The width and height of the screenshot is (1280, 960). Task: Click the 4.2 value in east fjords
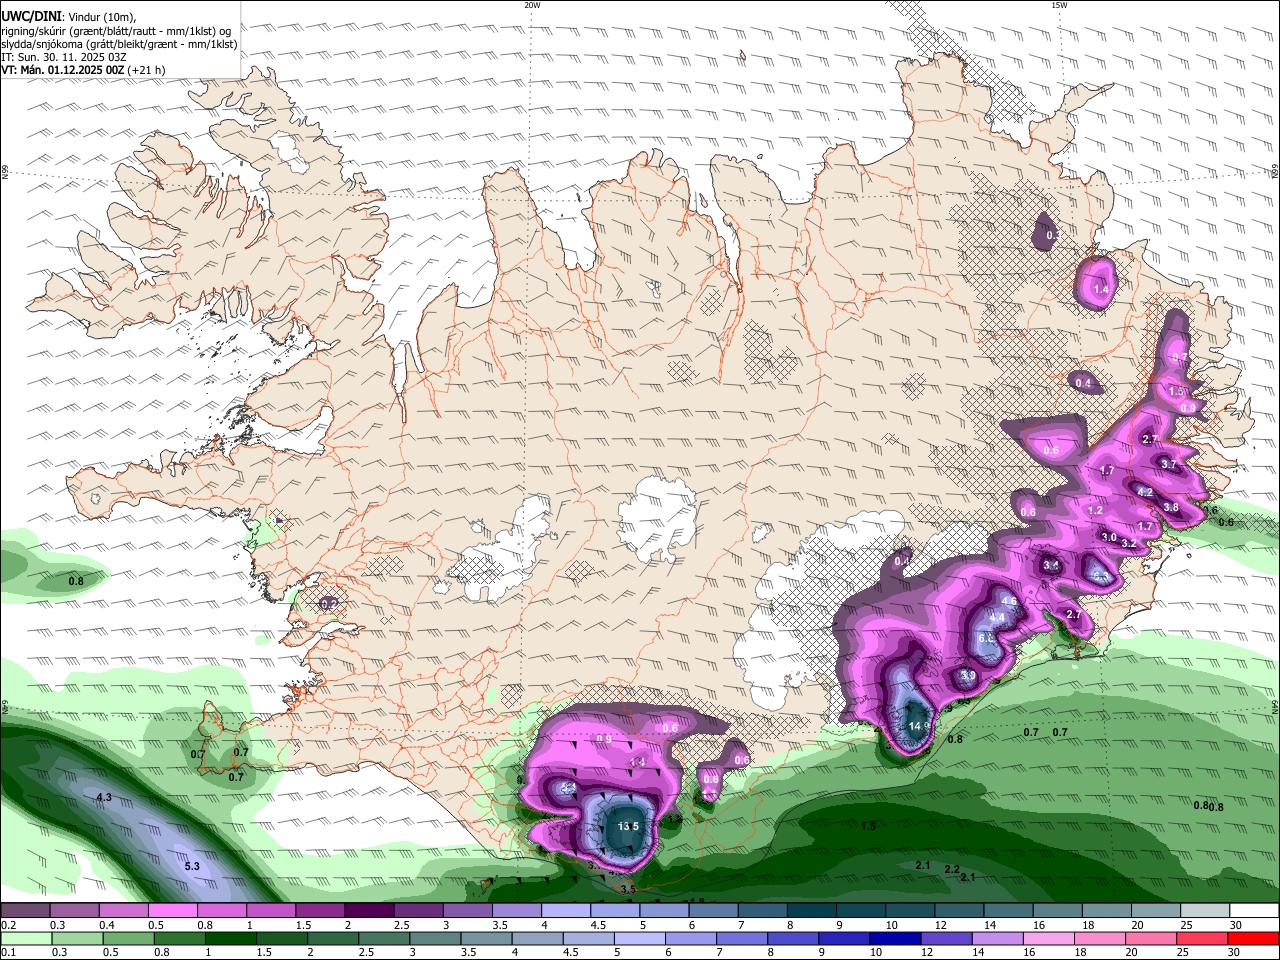click(x=1145, y=492)
